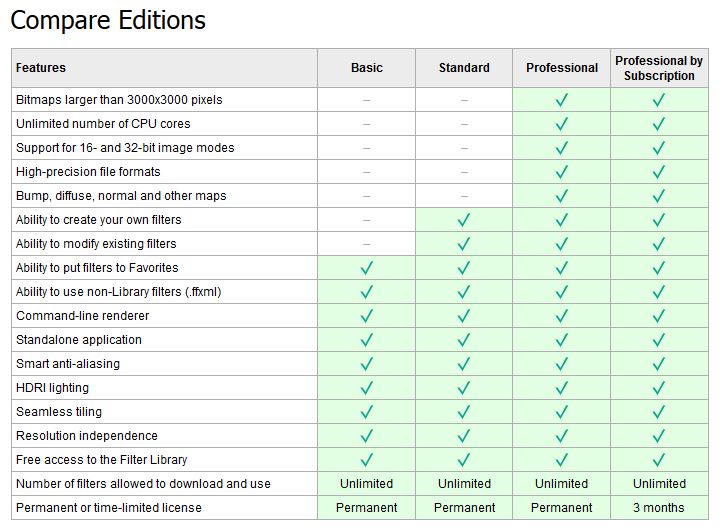The width and height of the screenshot is (725, 531).
Task: Click the 3 months license cell
Action: coord(659,508)
